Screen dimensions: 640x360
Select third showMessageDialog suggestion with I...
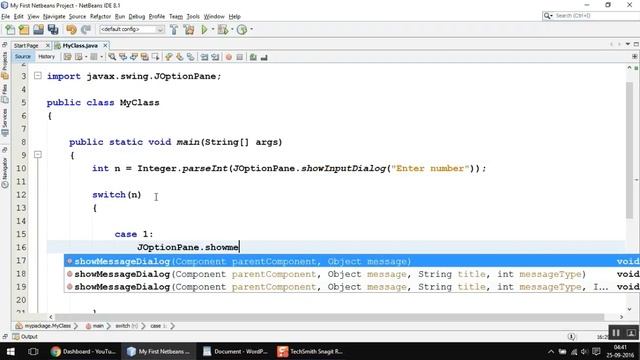(x=352, y=287)
